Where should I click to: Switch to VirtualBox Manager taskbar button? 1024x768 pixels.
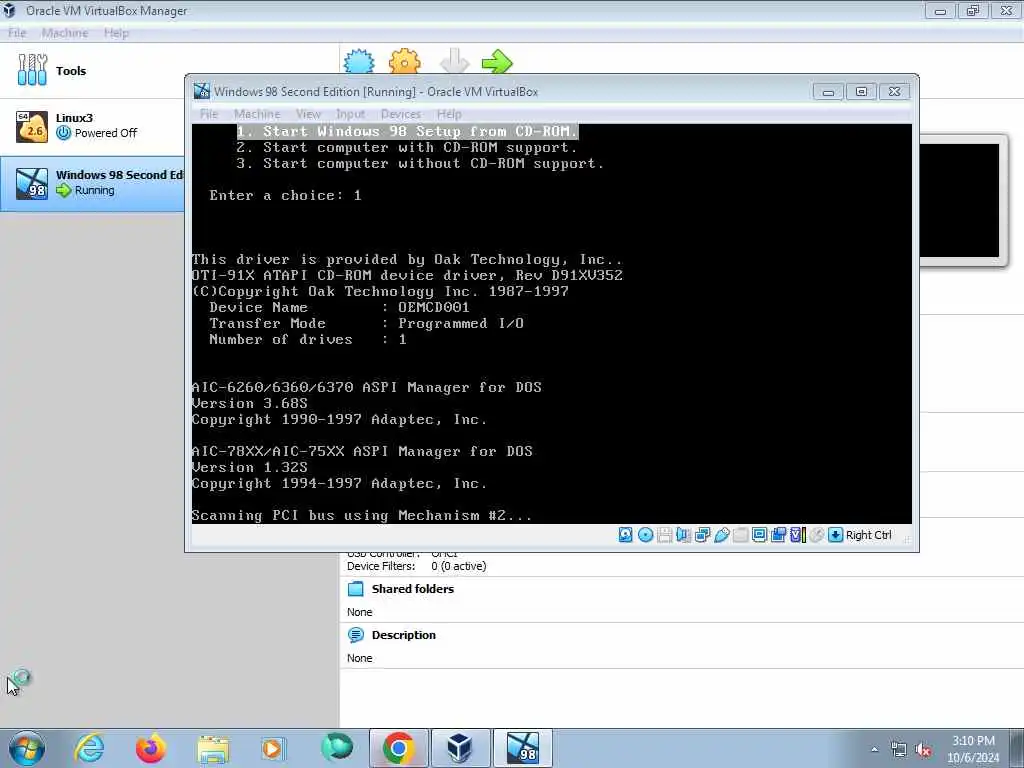pos(460,748)
